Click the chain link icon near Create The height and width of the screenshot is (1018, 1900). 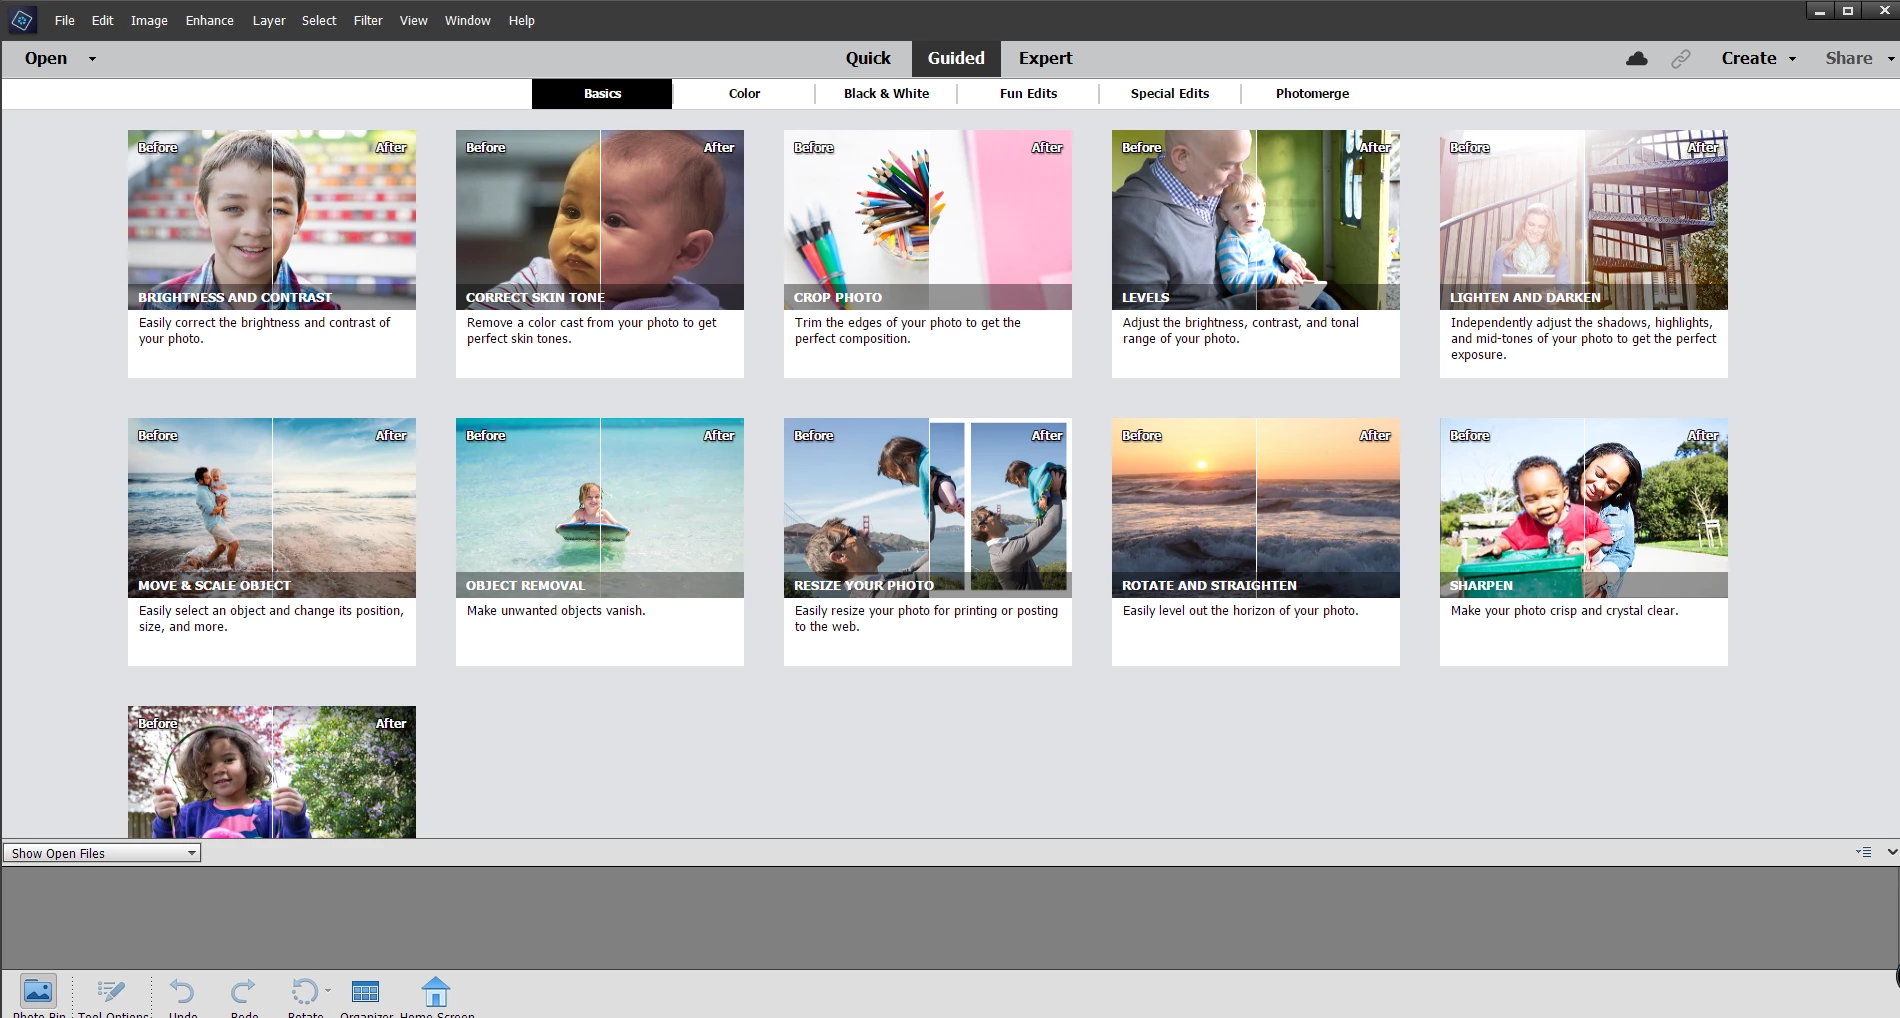(x=1681, y=59)
